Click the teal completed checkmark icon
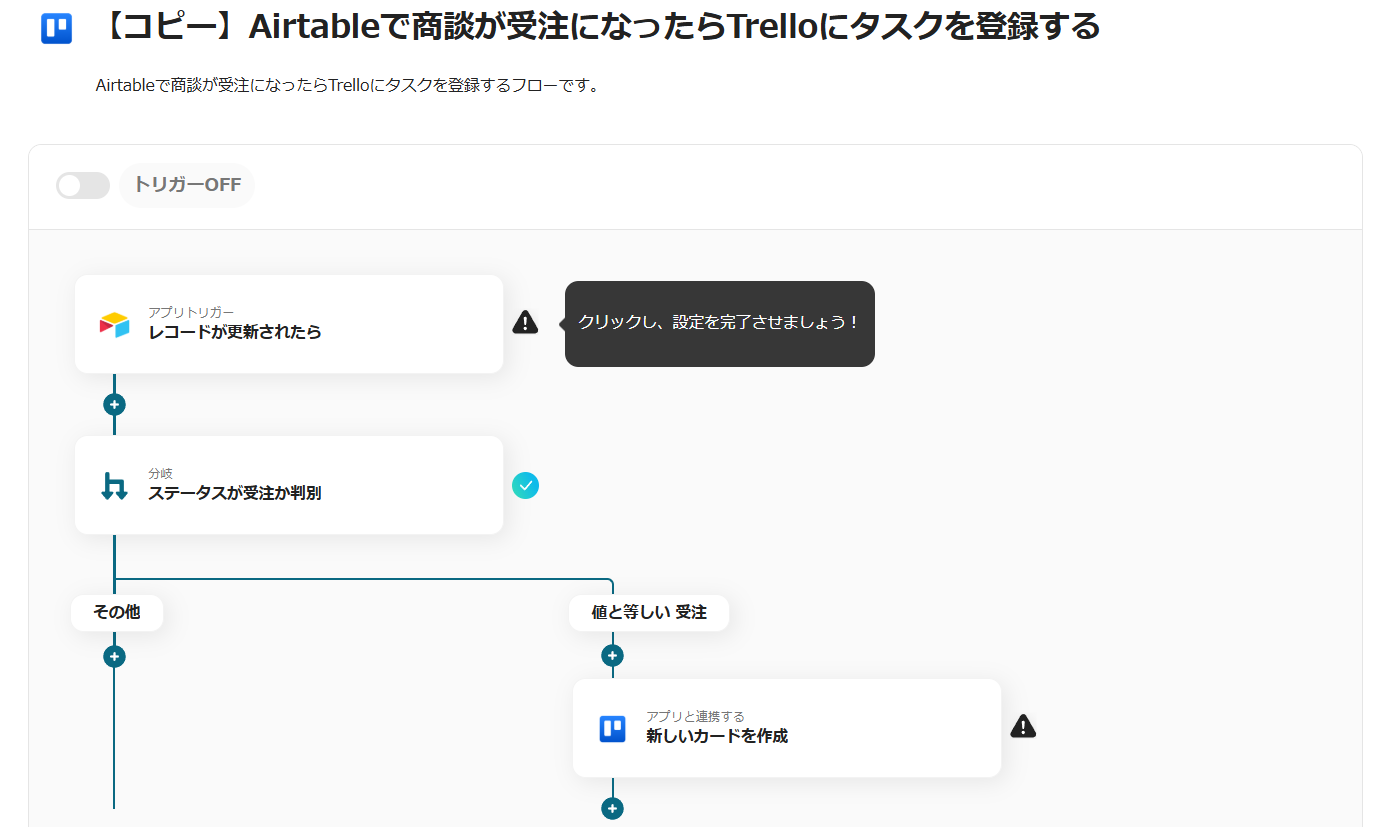This screenshot has height=827, width=1392. [x=525, y=485]
